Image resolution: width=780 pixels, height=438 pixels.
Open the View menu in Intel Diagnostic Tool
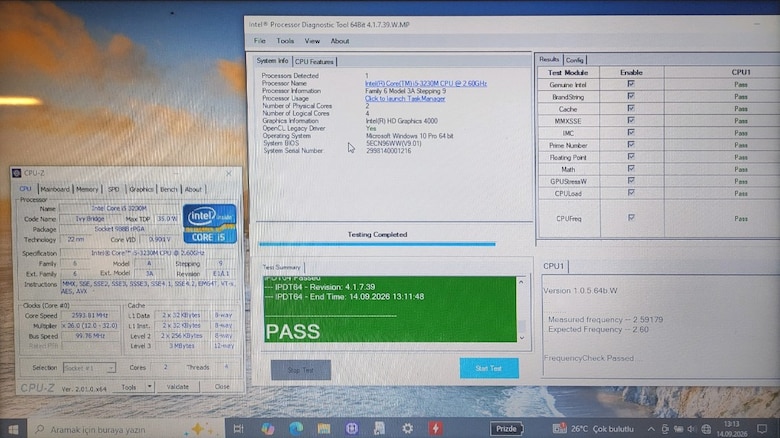pyautogui.click(x=312, y=41)
